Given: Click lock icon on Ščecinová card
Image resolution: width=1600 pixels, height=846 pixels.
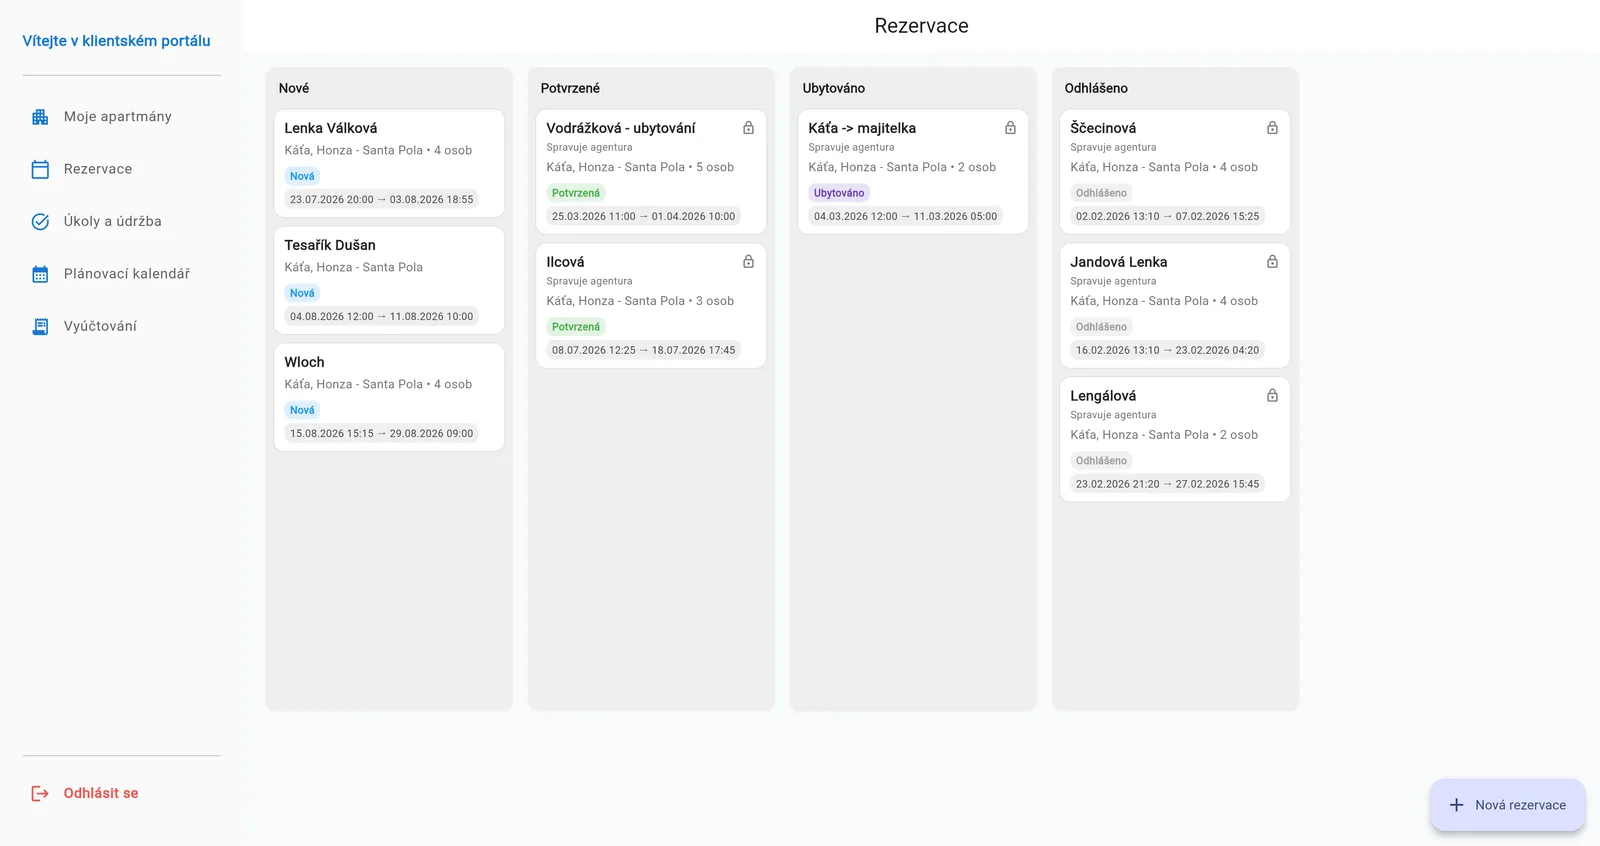Looking at the screenshot, I should (x=1272, y=128).
